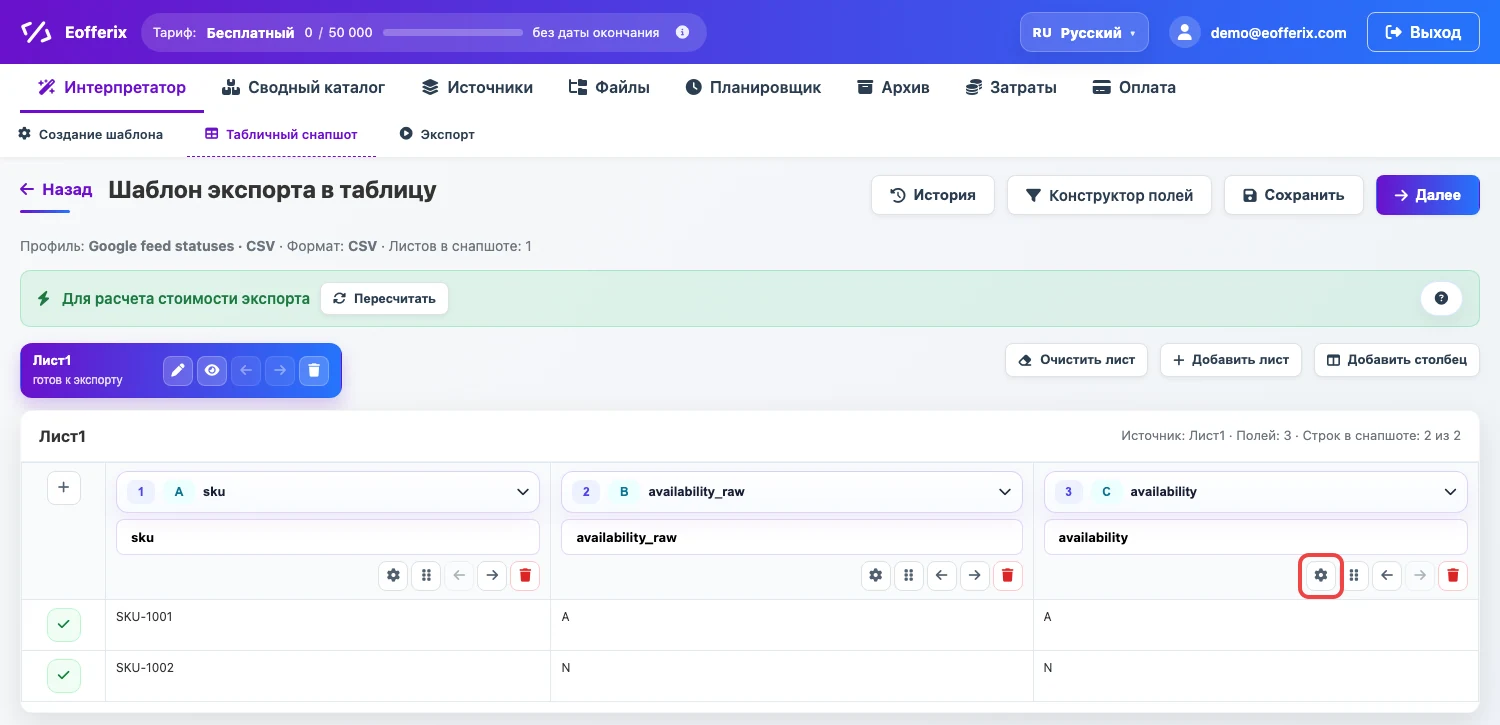The width and height of the screenshot is (1500, 725).
Task: Open the Интерпретатор tab
Action: [112, 87]
